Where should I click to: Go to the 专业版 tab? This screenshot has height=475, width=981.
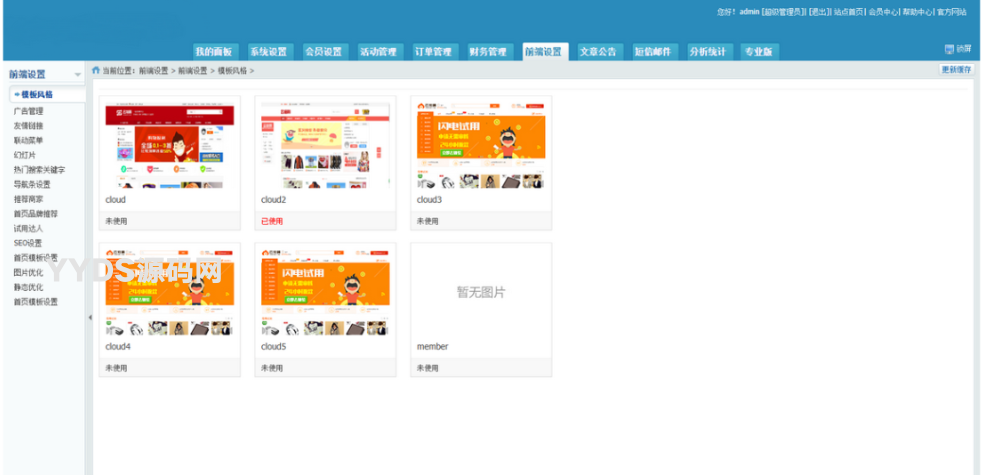[758, 52]
